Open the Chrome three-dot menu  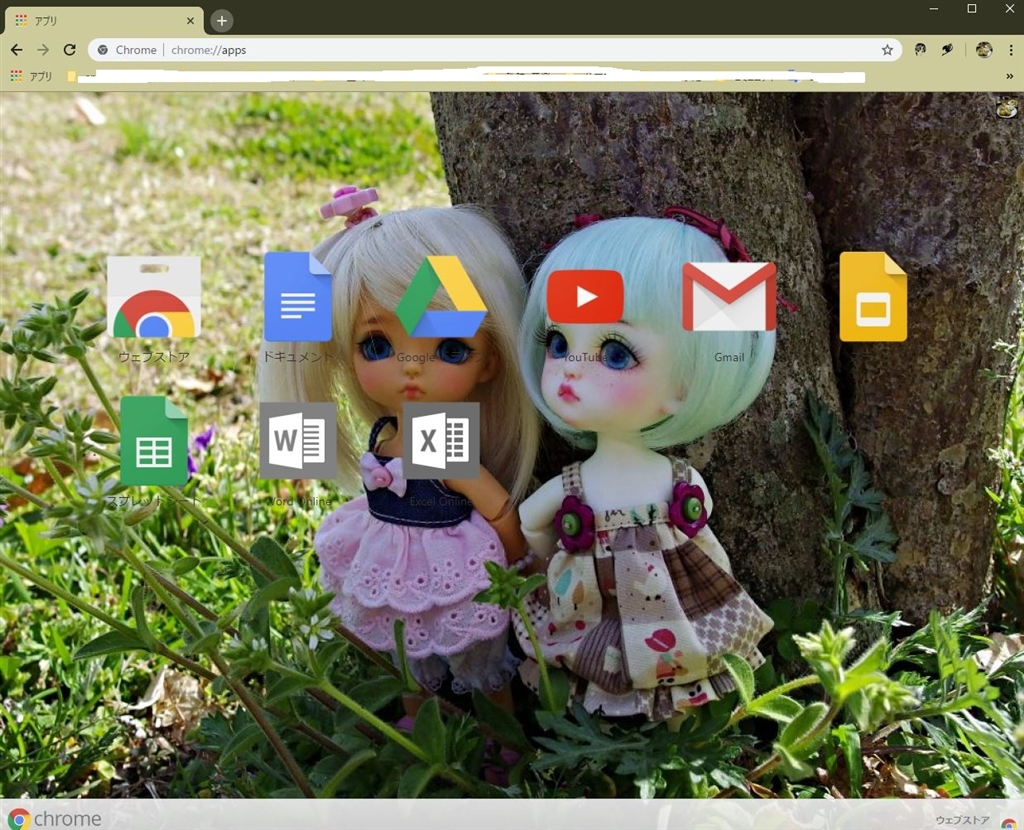pos(1010,50)
